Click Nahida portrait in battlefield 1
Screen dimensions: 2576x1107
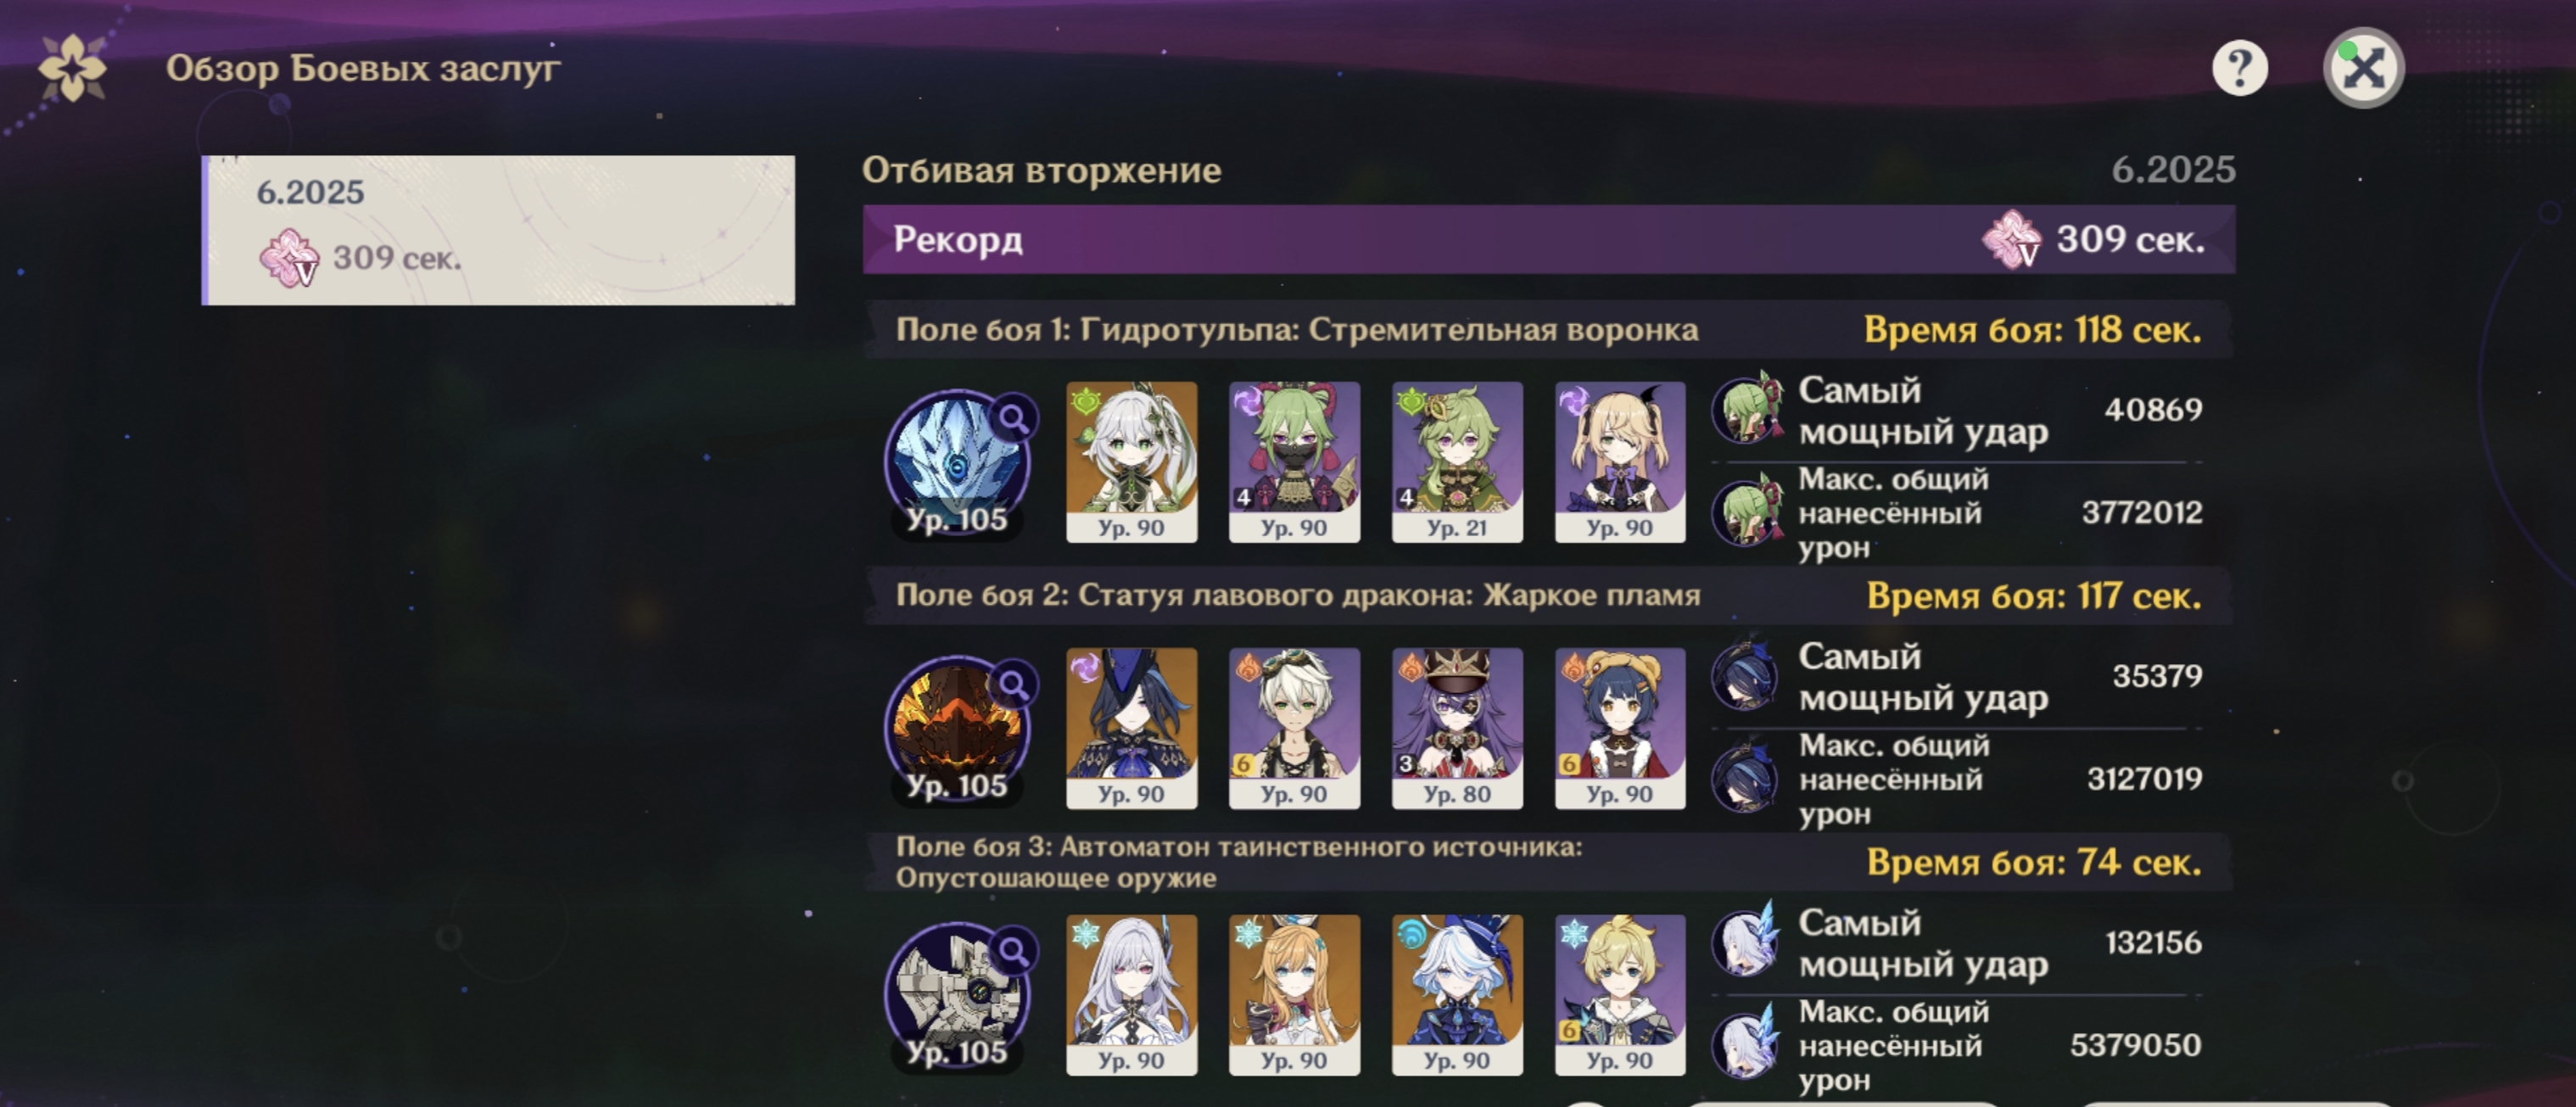1131,462
